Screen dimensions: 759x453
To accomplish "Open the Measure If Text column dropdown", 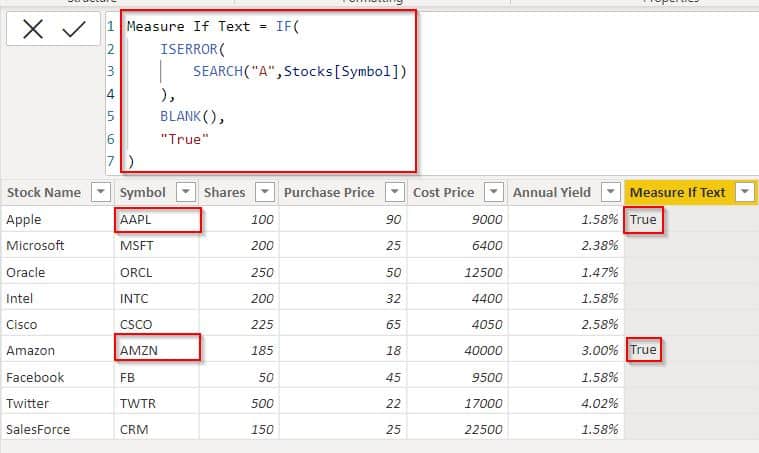I will pos(744,192).
